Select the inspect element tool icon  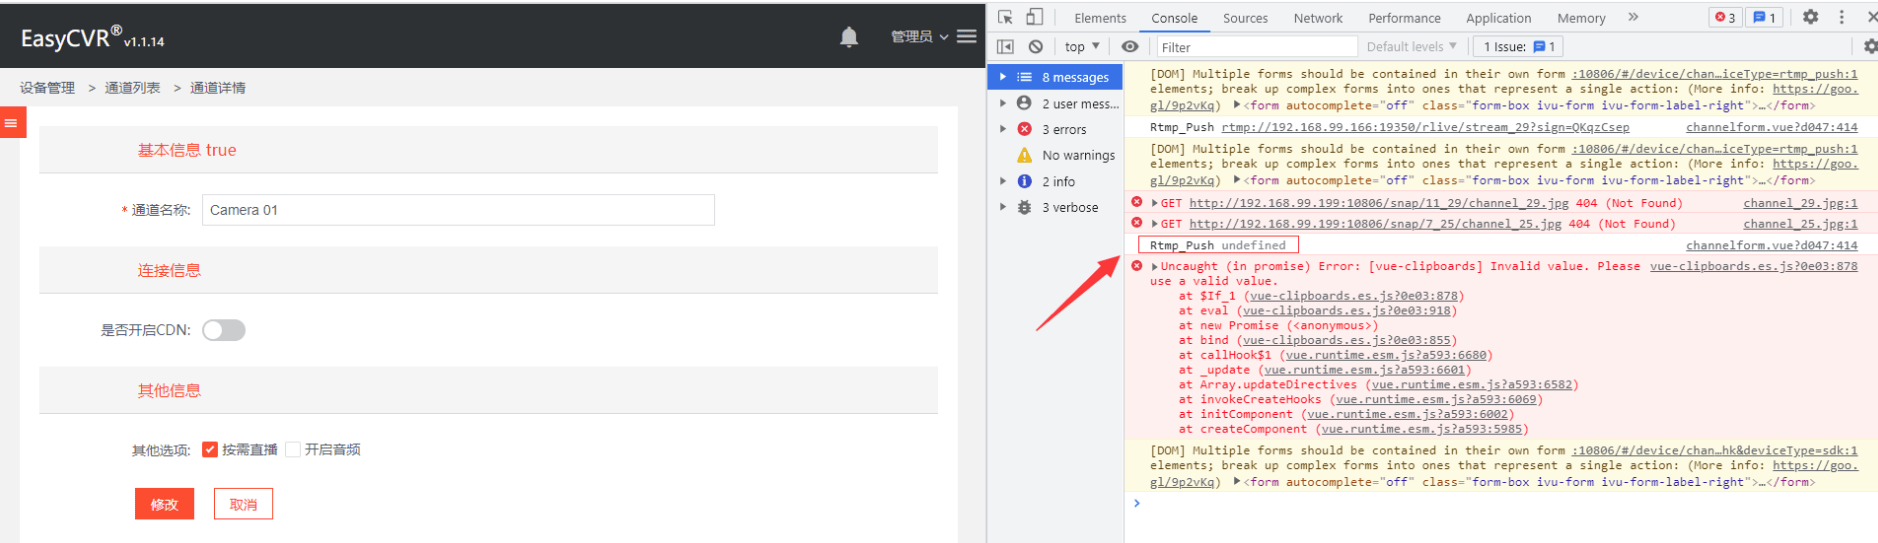coord(1005,17)
